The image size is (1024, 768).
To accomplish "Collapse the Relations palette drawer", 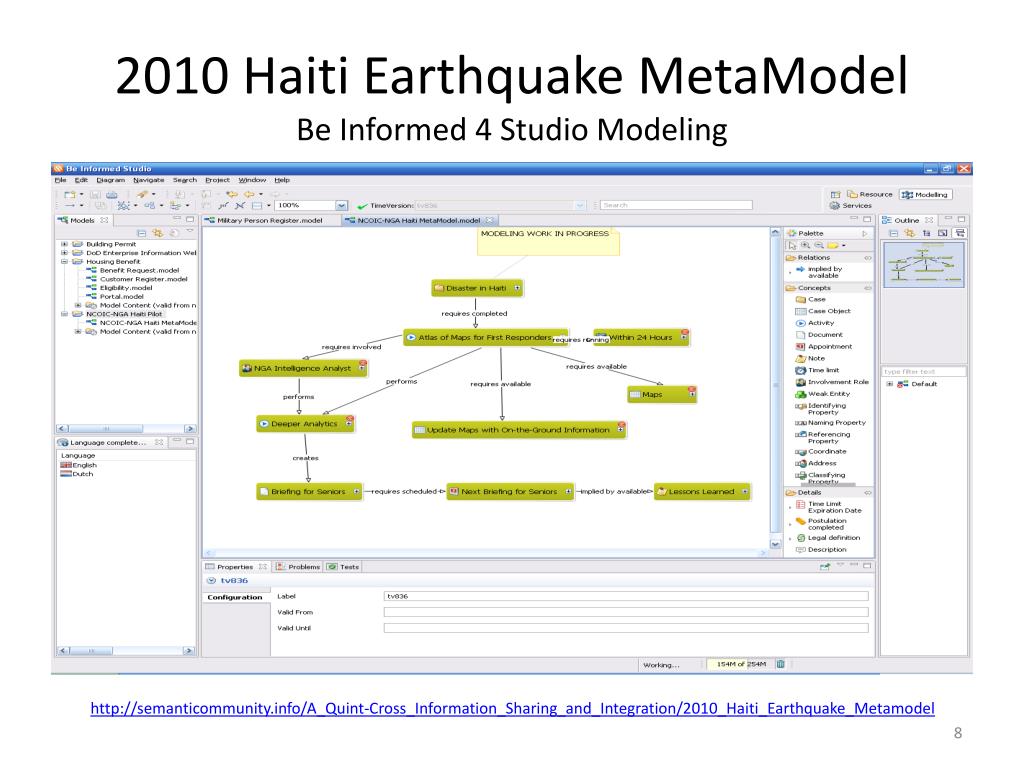I will [867, 258].
